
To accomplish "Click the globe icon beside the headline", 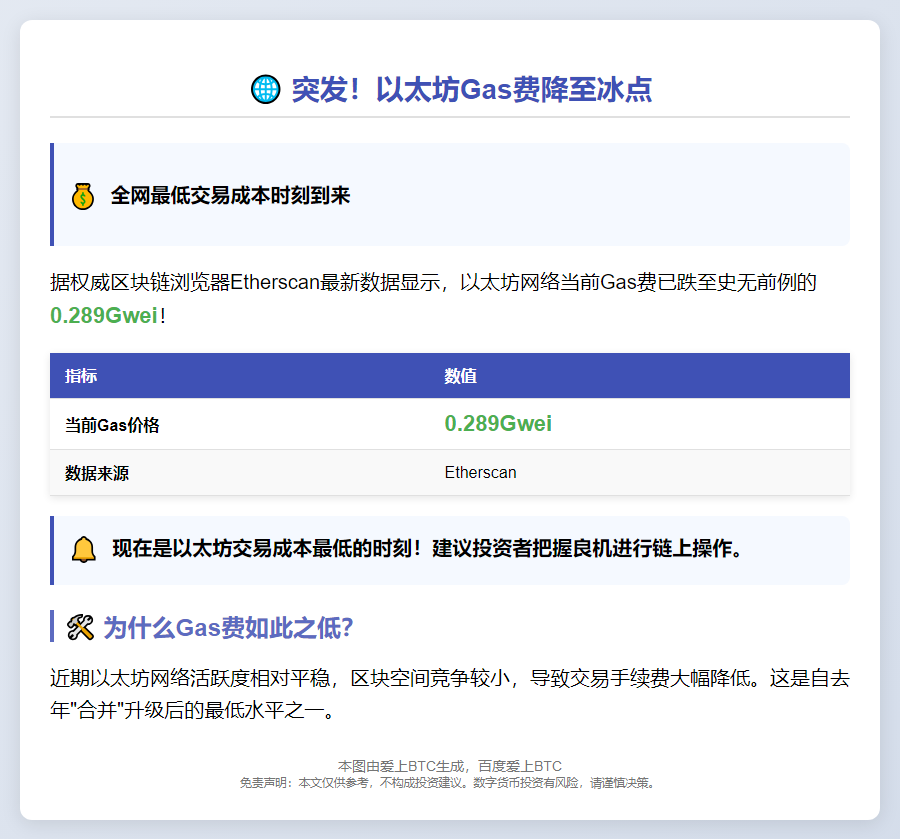I will pos(266,90).
